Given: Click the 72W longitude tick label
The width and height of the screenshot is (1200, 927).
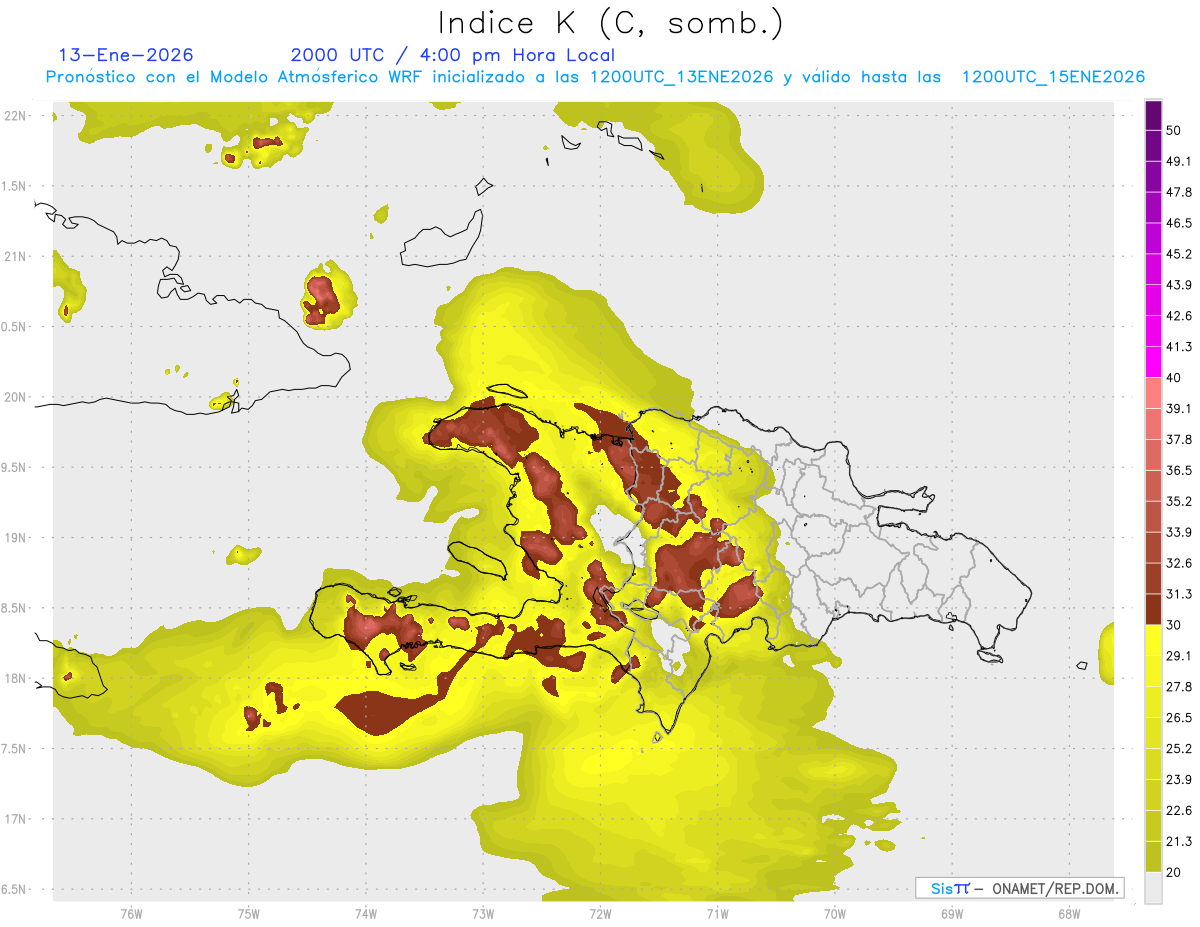Looking at the screenshot, I should tap(600, 913).
